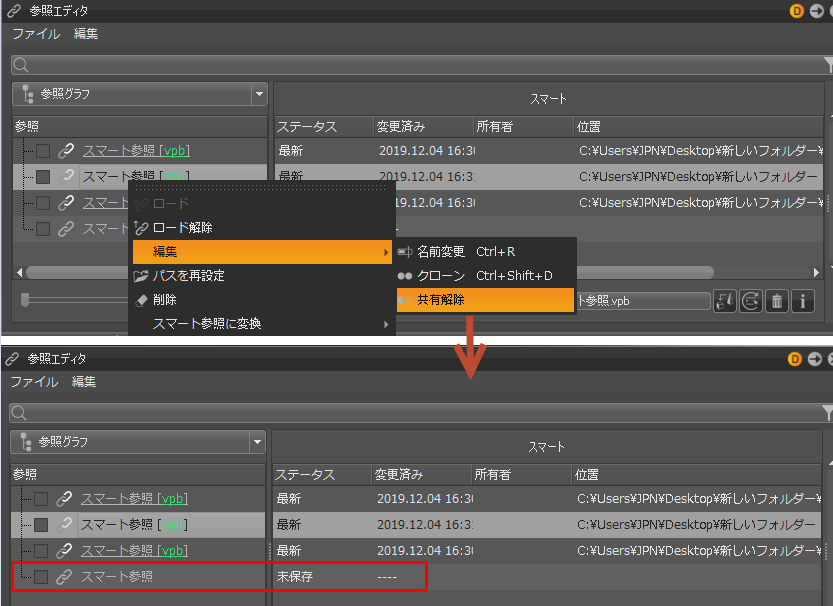Toggle the checkbox of the third lower reference row

pos(41,551)
